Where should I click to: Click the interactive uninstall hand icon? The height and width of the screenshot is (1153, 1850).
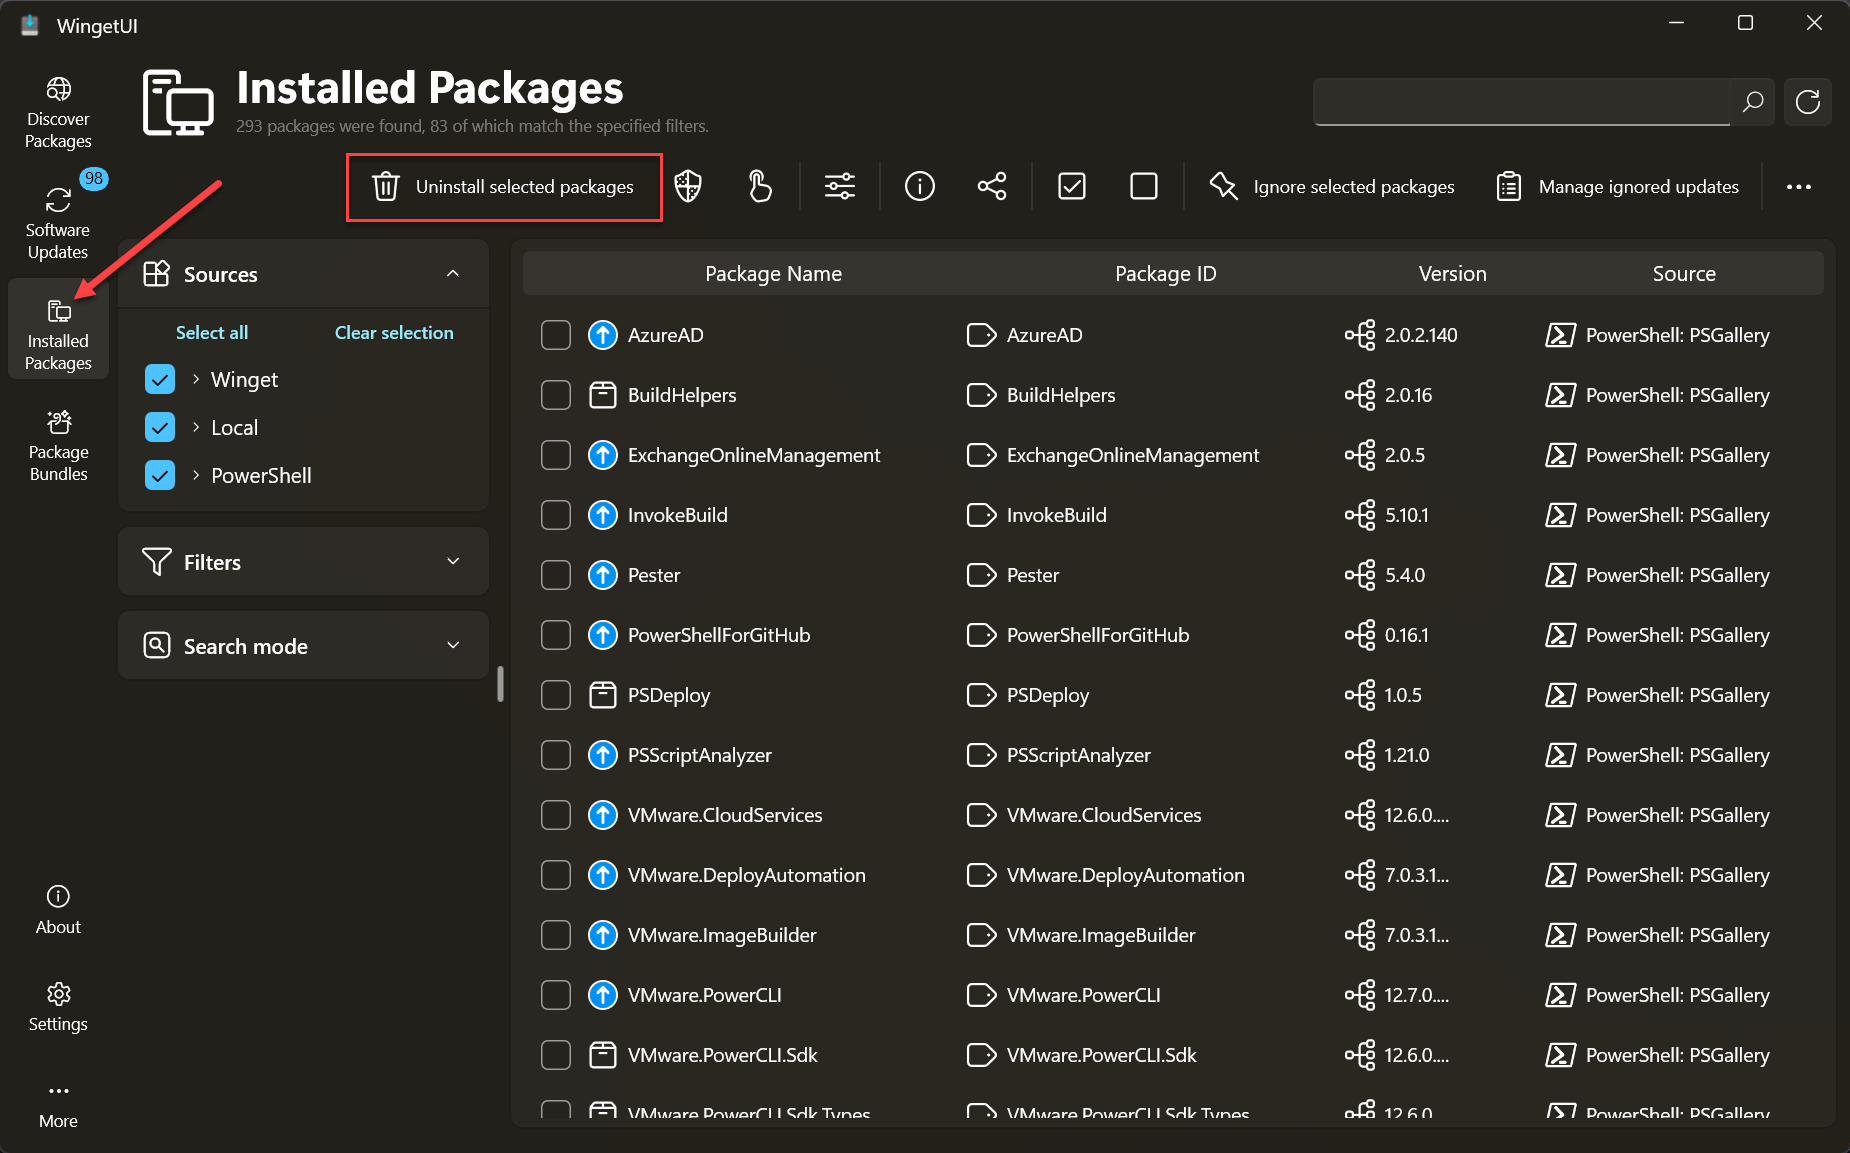760,187
